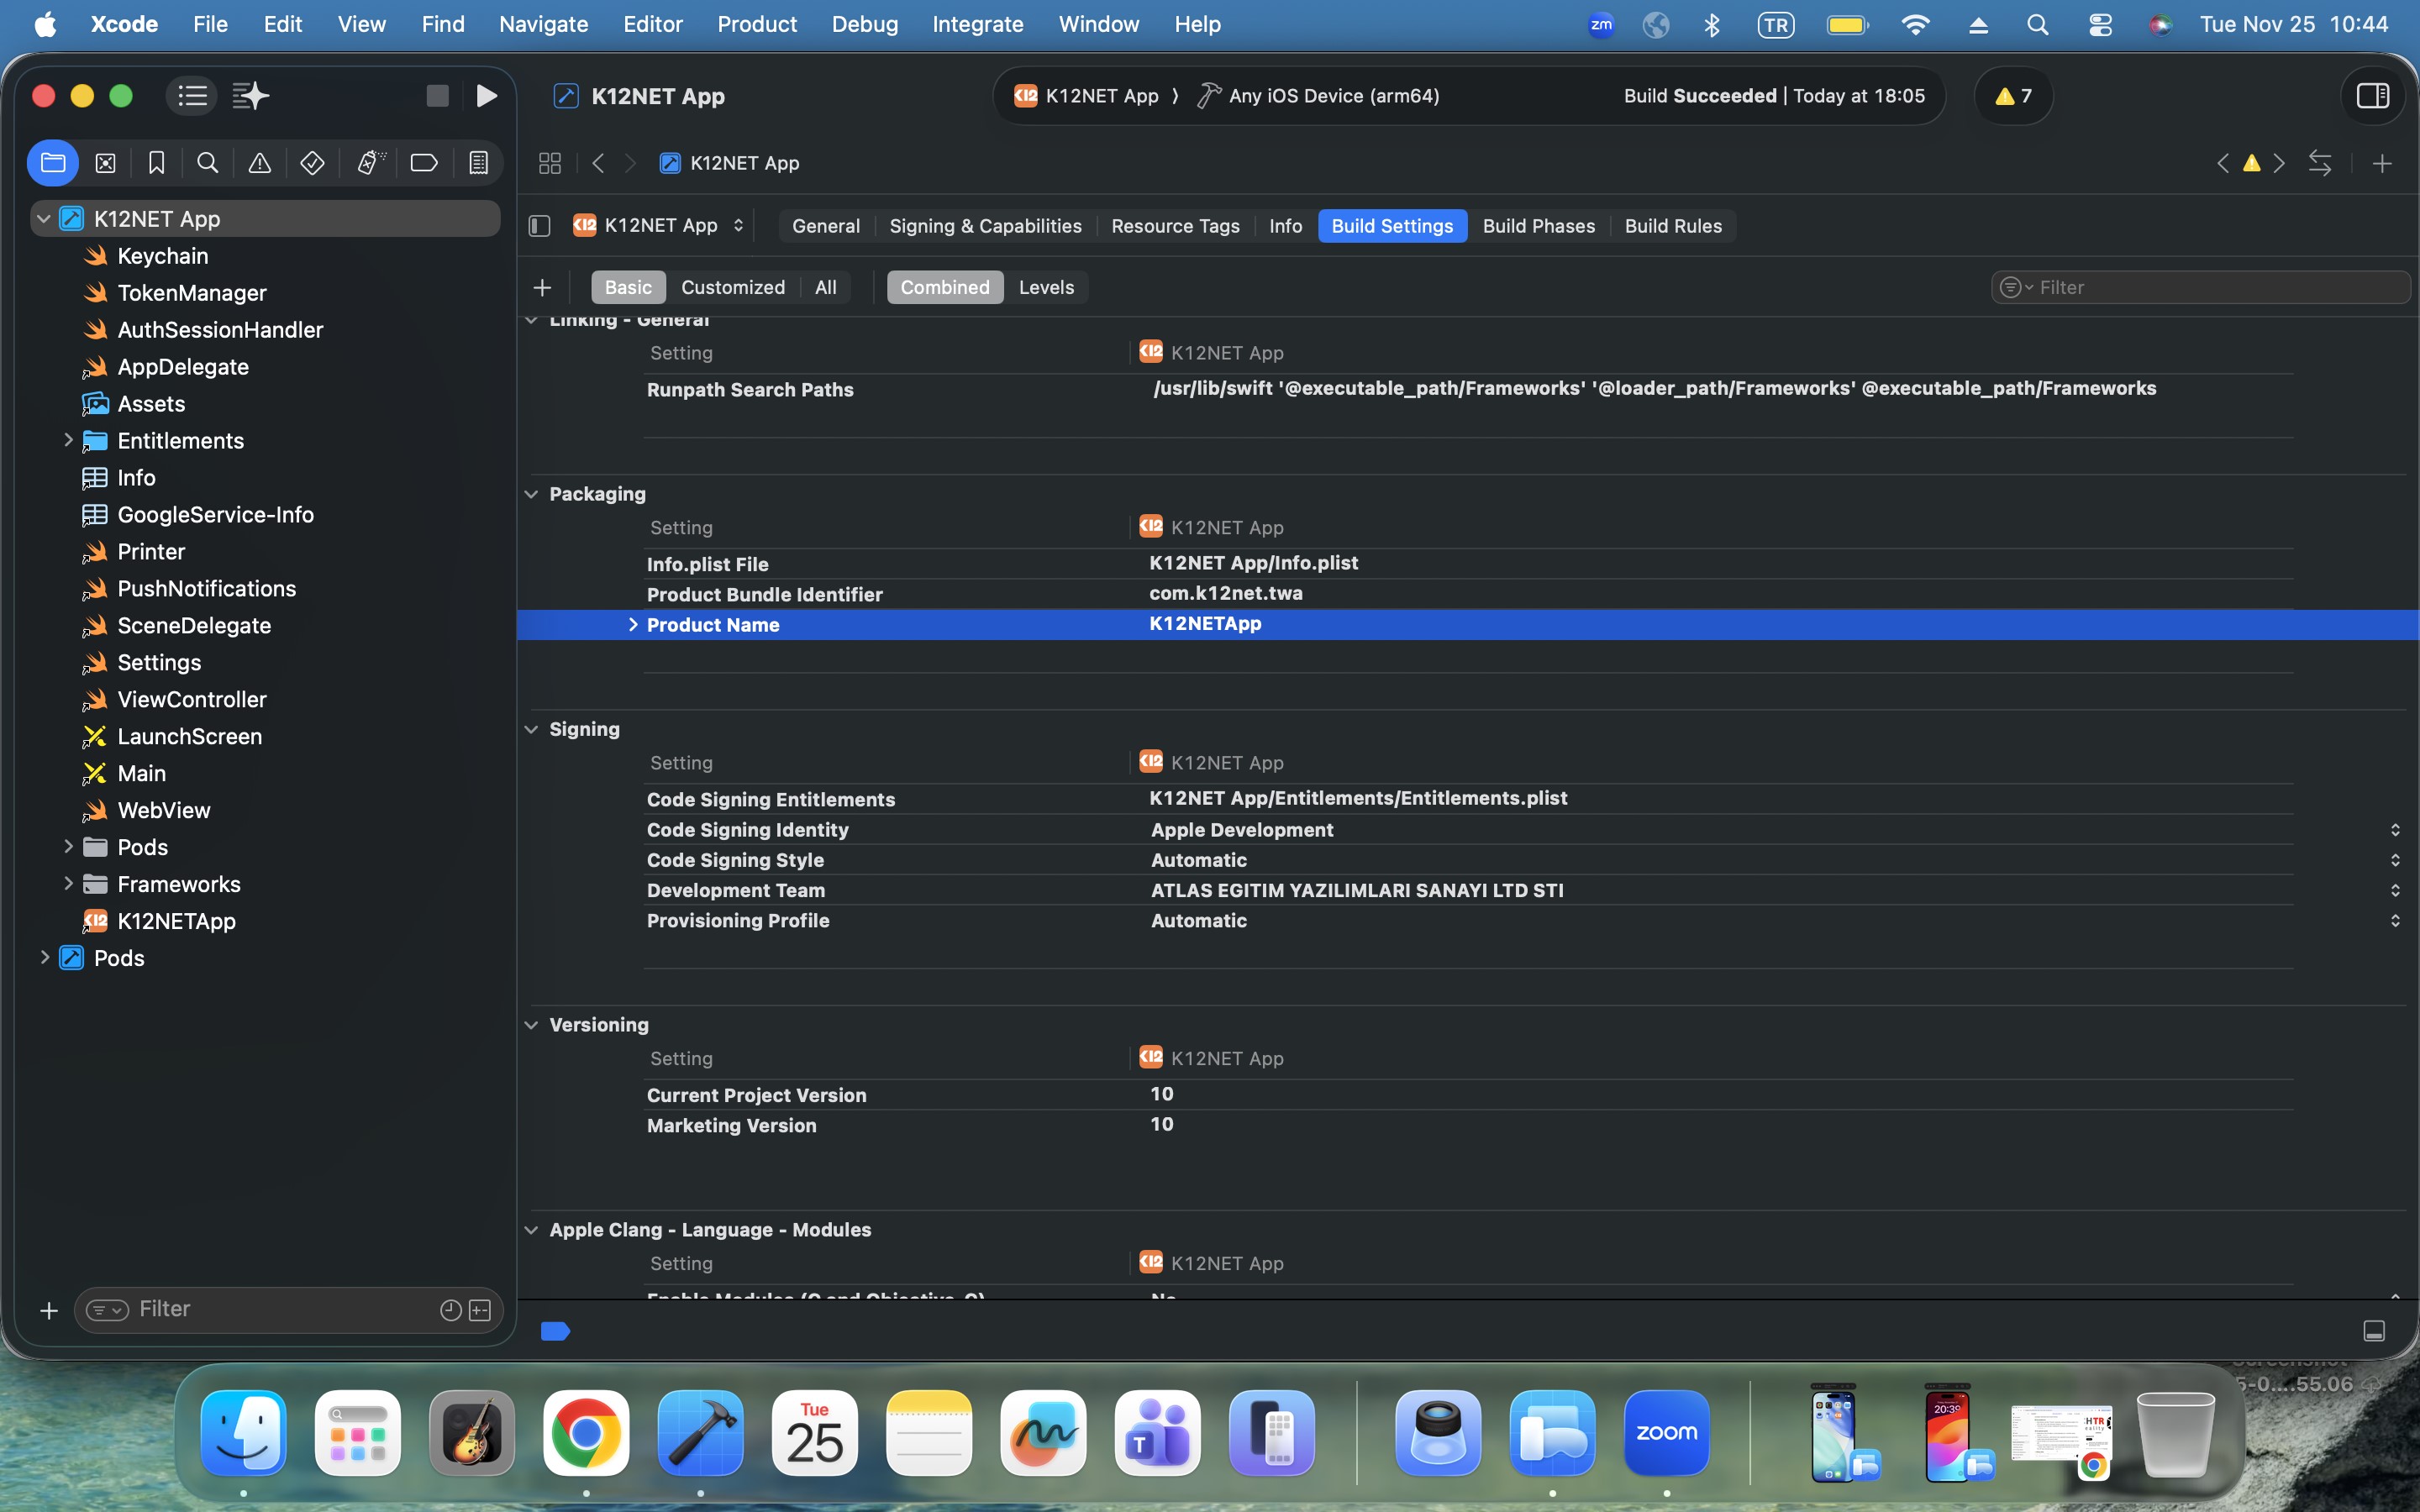Collapse the Signing settings section
The image size is (2420, 1512).
[x=532, y=730]
